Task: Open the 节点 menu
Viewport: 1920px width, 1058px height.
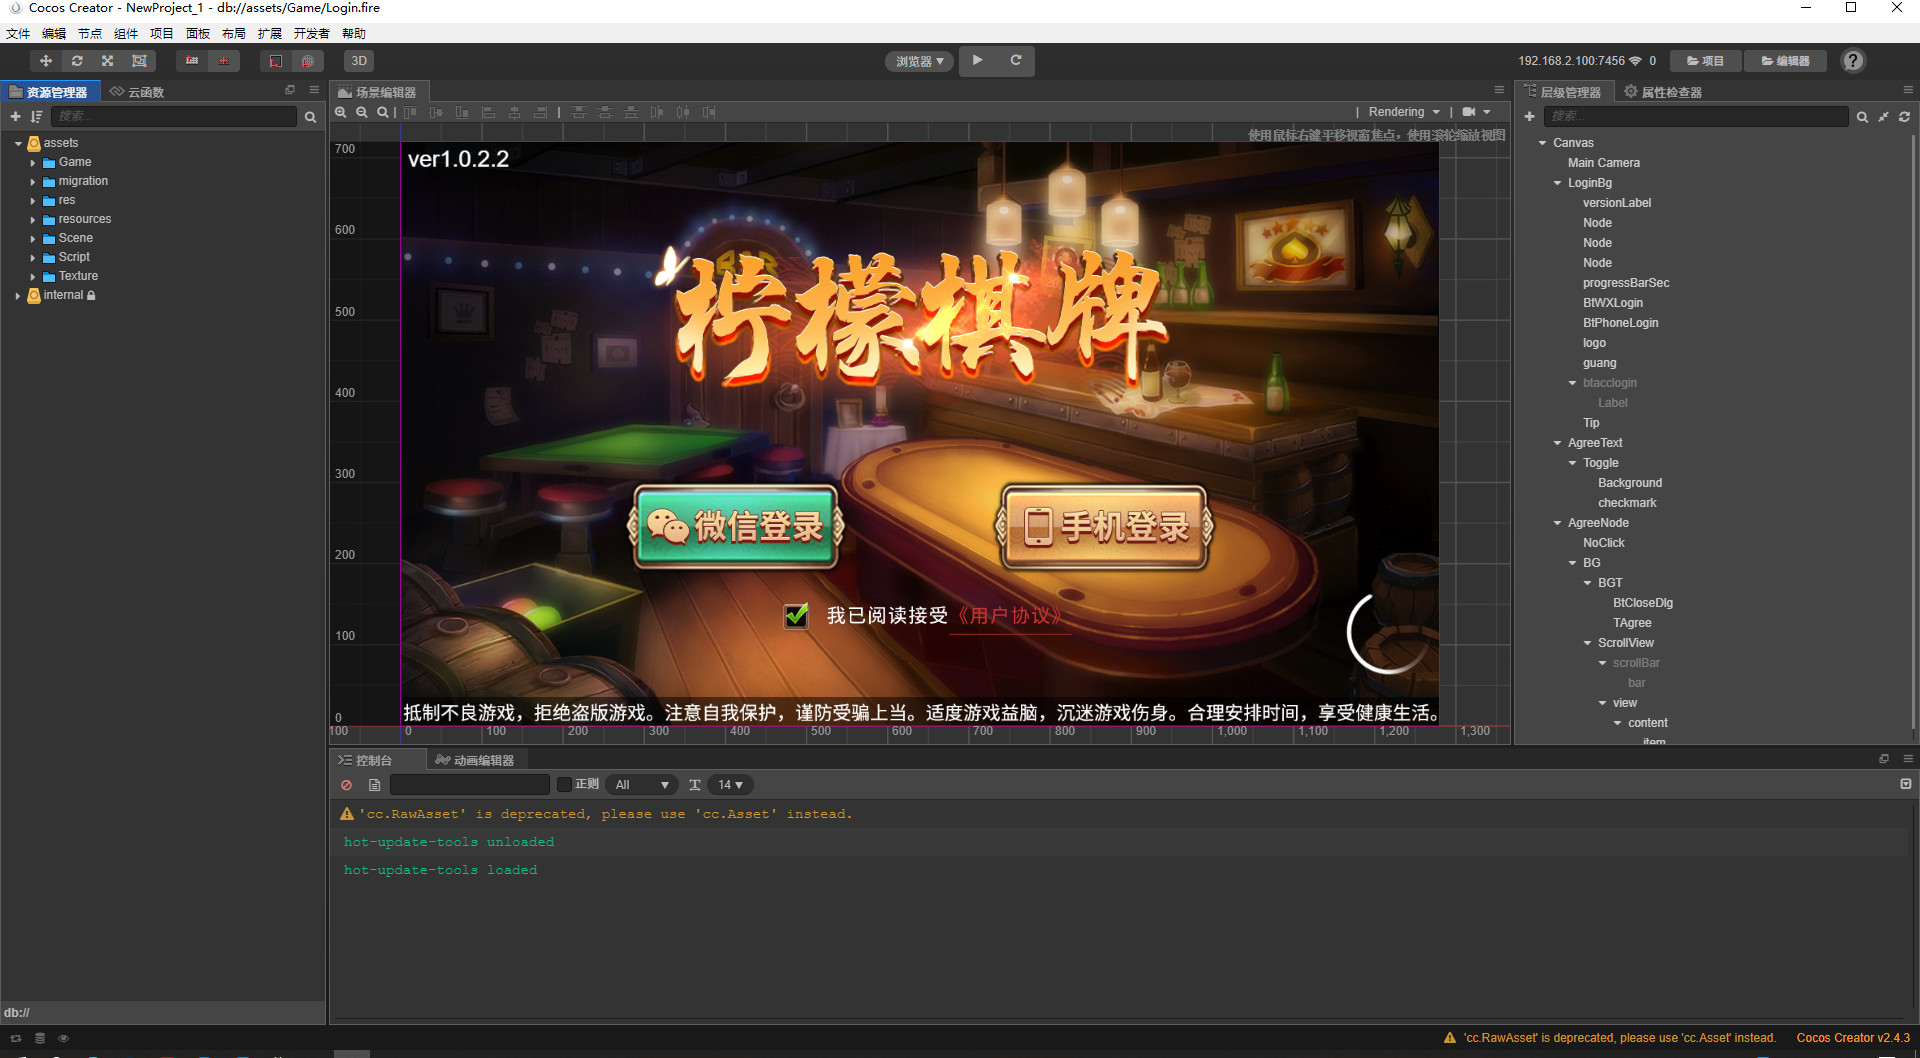Action: [x=90, y=33]
